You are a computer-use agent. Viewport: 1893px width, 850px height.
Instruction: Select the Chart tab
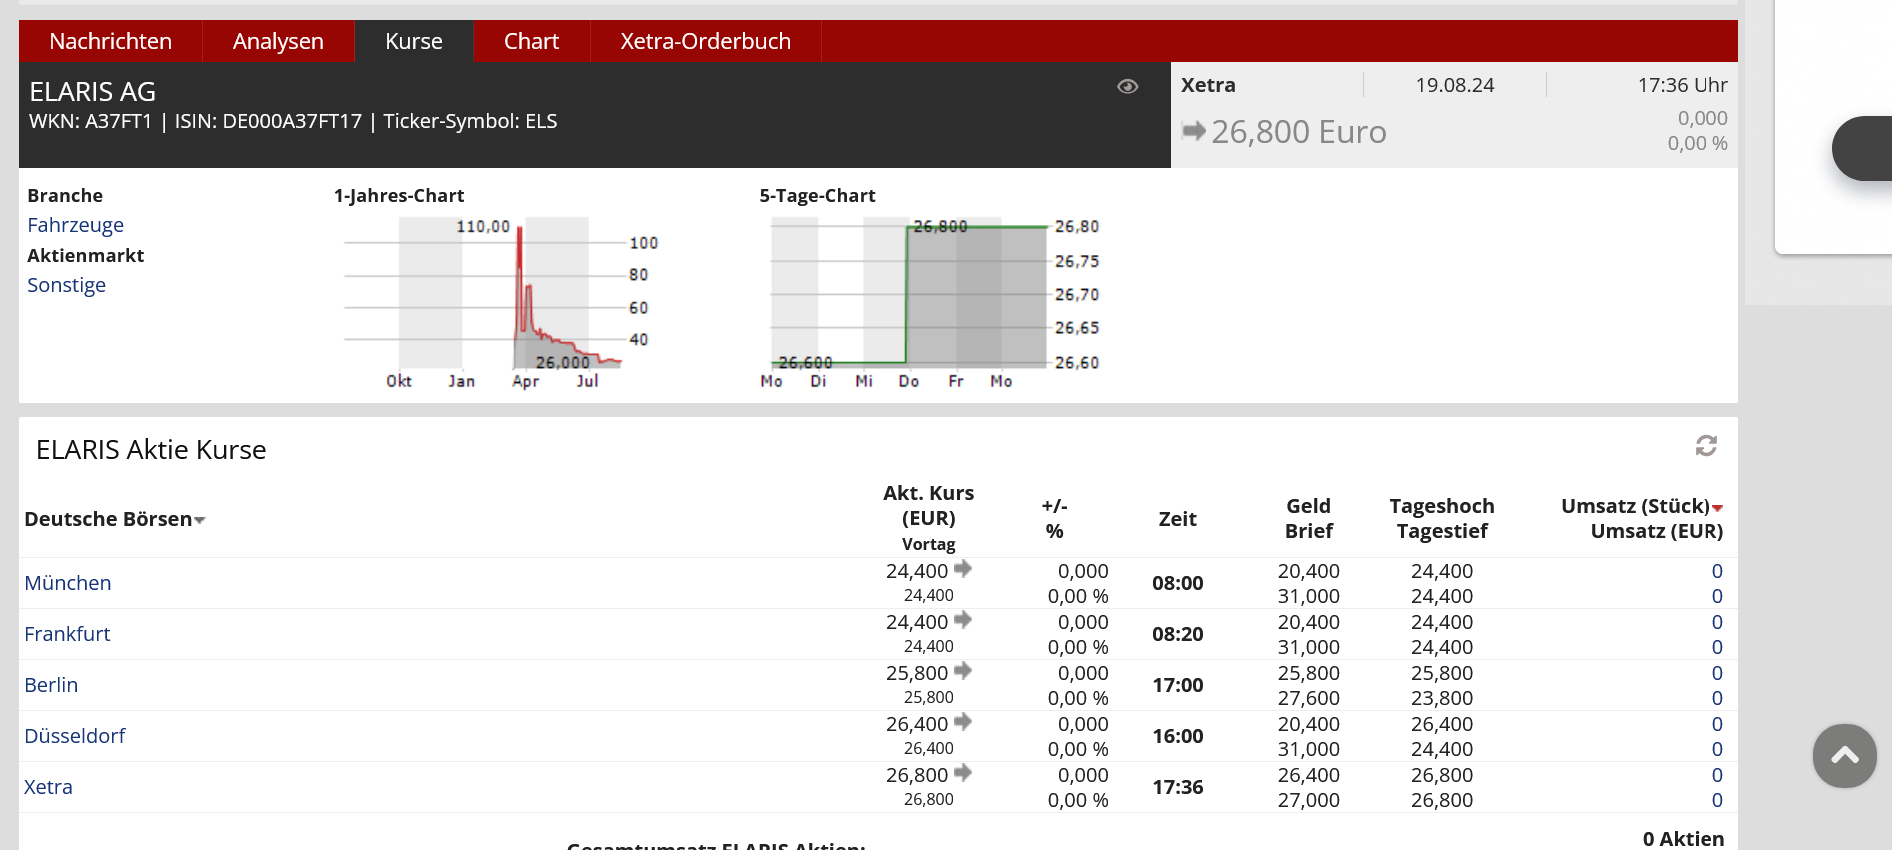531,41
